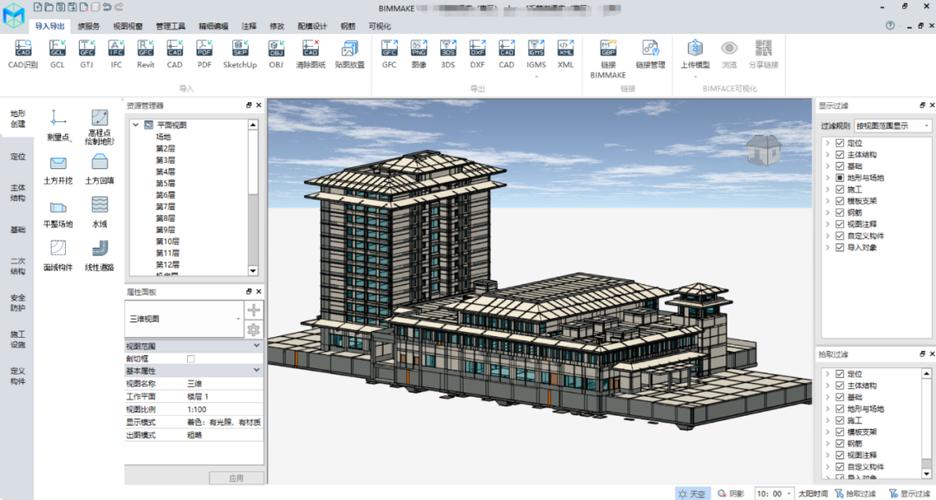The image size is (936, 500).
Task: Open the 安全防护 side tab
Action: pos(18,303)
